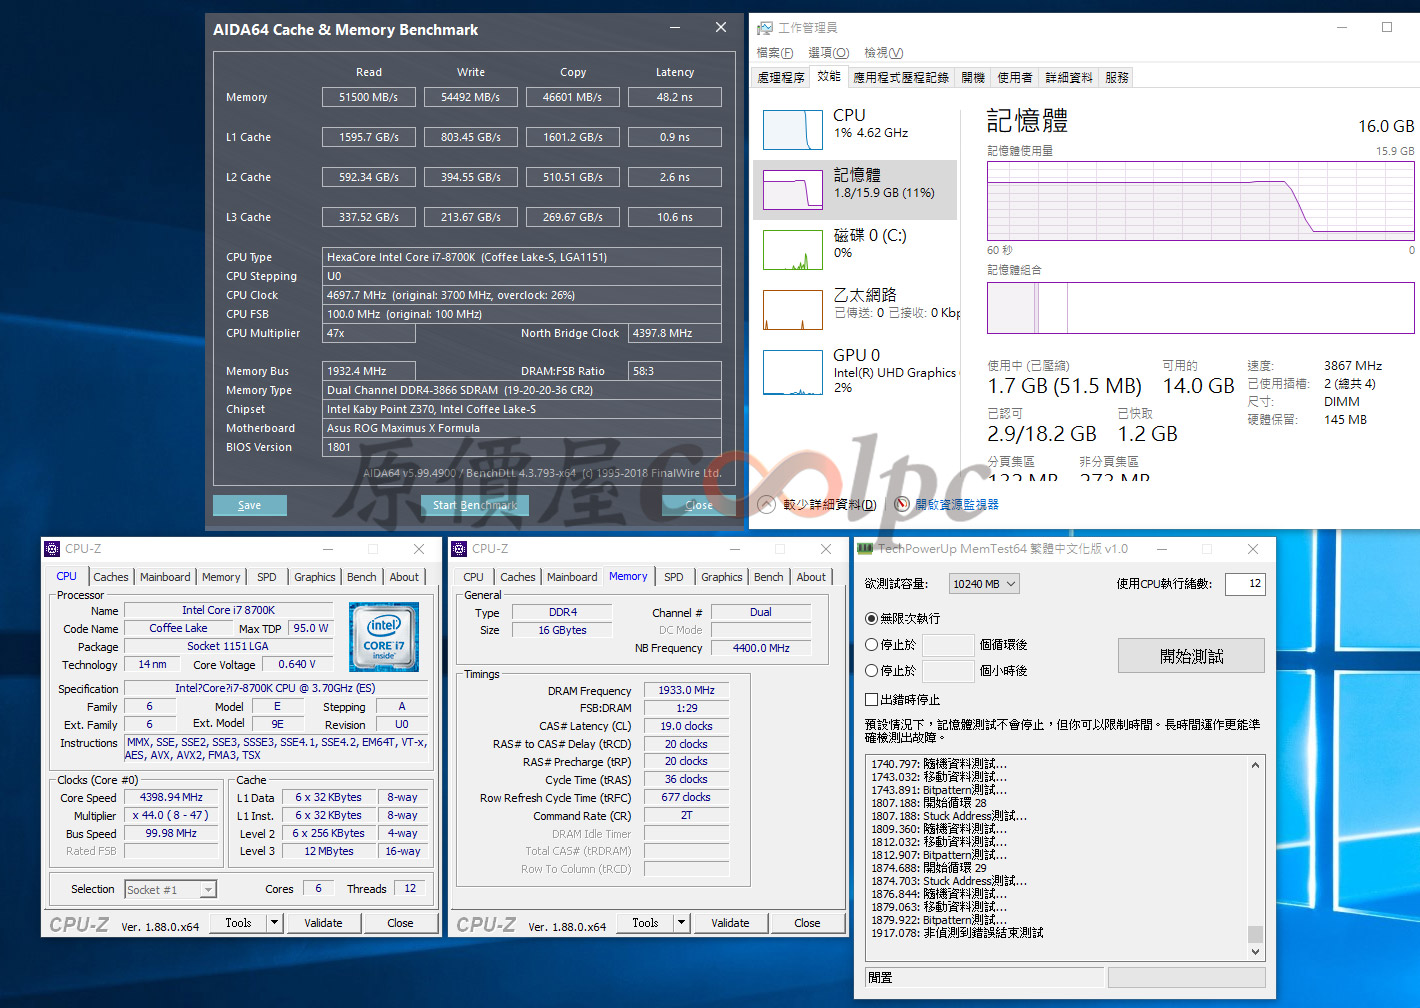The height and width of the screenshot is (1008, 1420).
Task: Click Tools button in left CPU-Z window
Action: [x=239, y=923]
